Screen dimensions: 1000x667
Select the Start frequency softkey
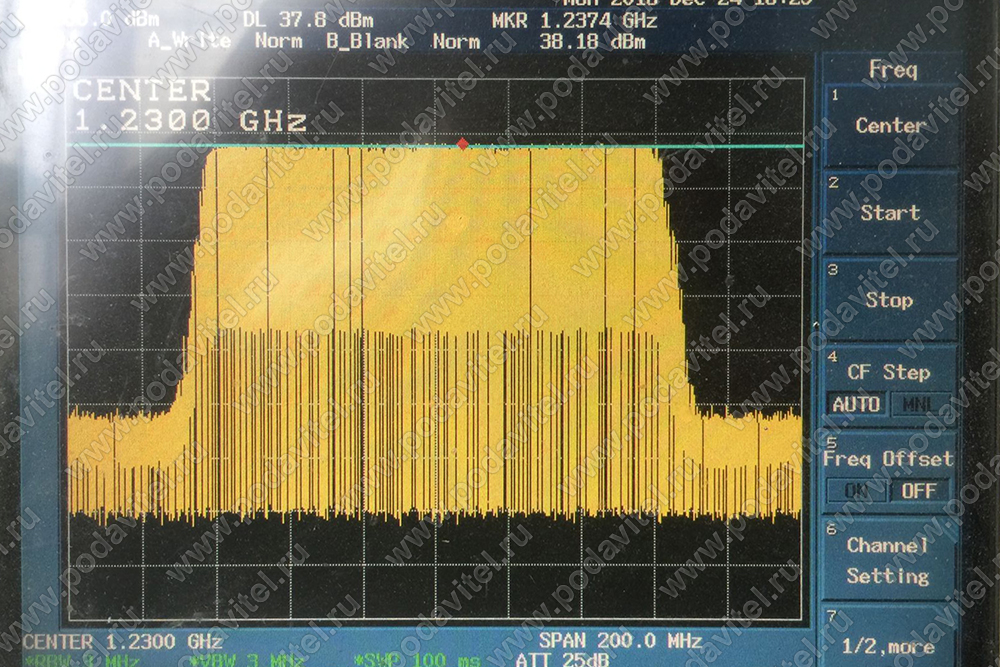tap(891, 212)
